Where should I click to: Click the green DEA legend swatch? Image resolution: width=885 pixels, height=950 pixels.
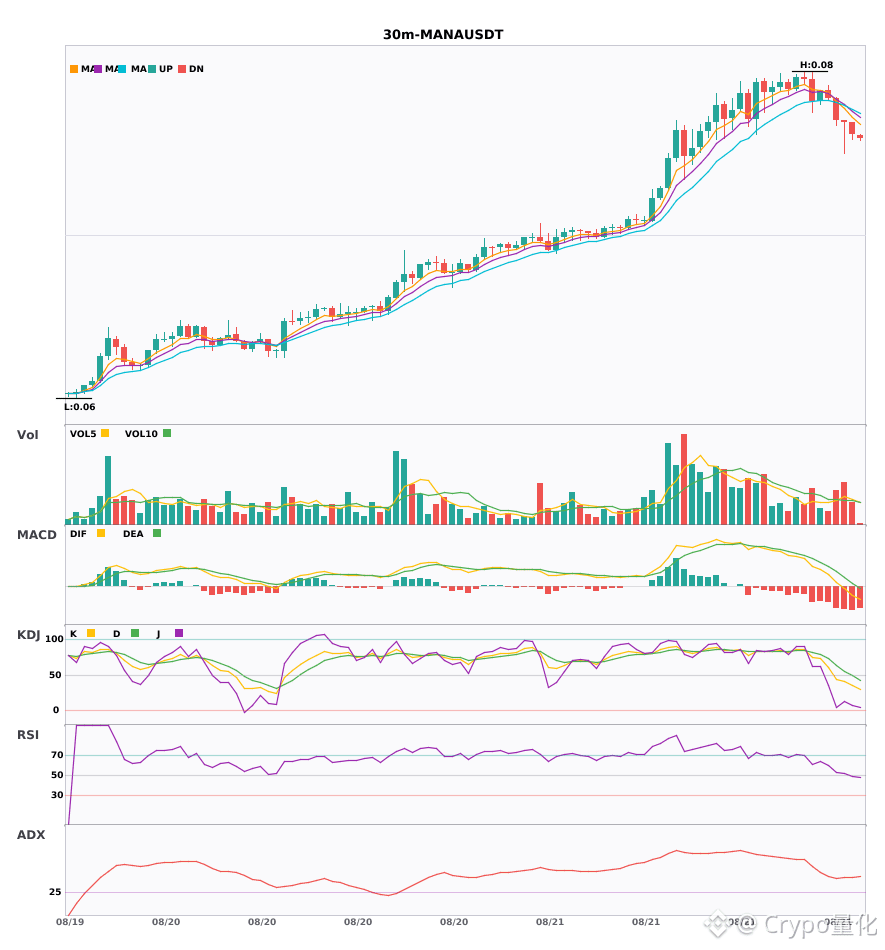[x=157, y=533]
